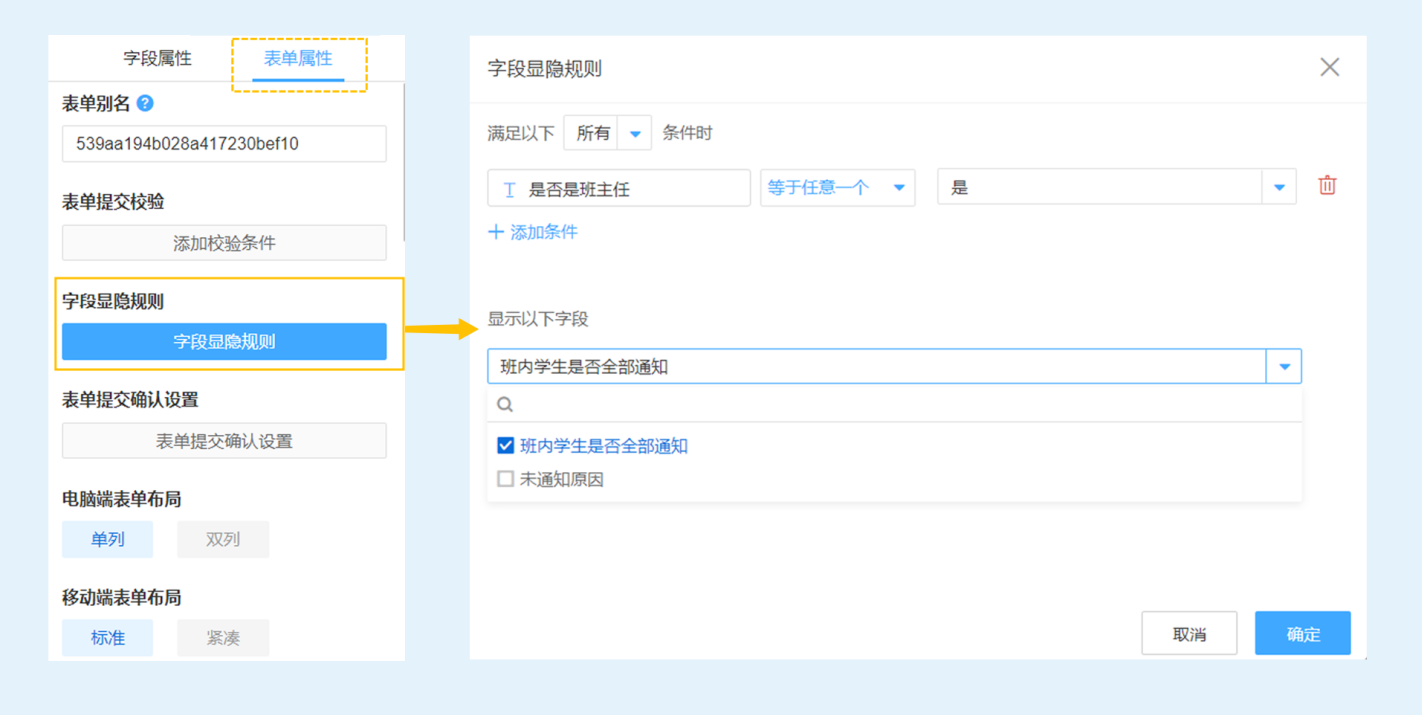Click the plus icon to 添加条件
Image resolution: width=1422 pixels, height=717 pixels.
496,232
